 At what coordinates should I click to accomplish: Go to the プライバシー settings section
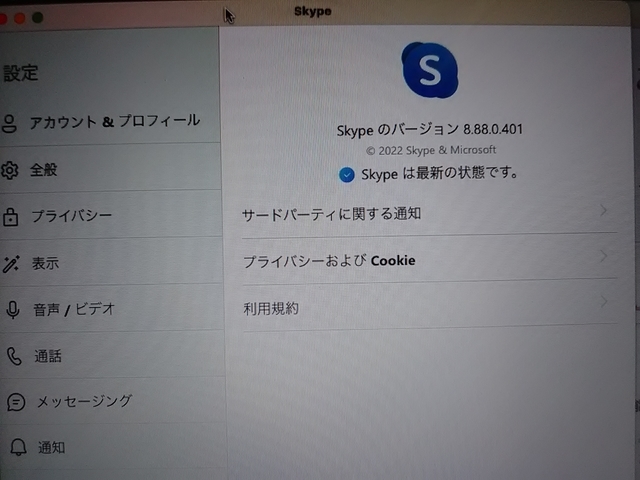coord(111,215)
